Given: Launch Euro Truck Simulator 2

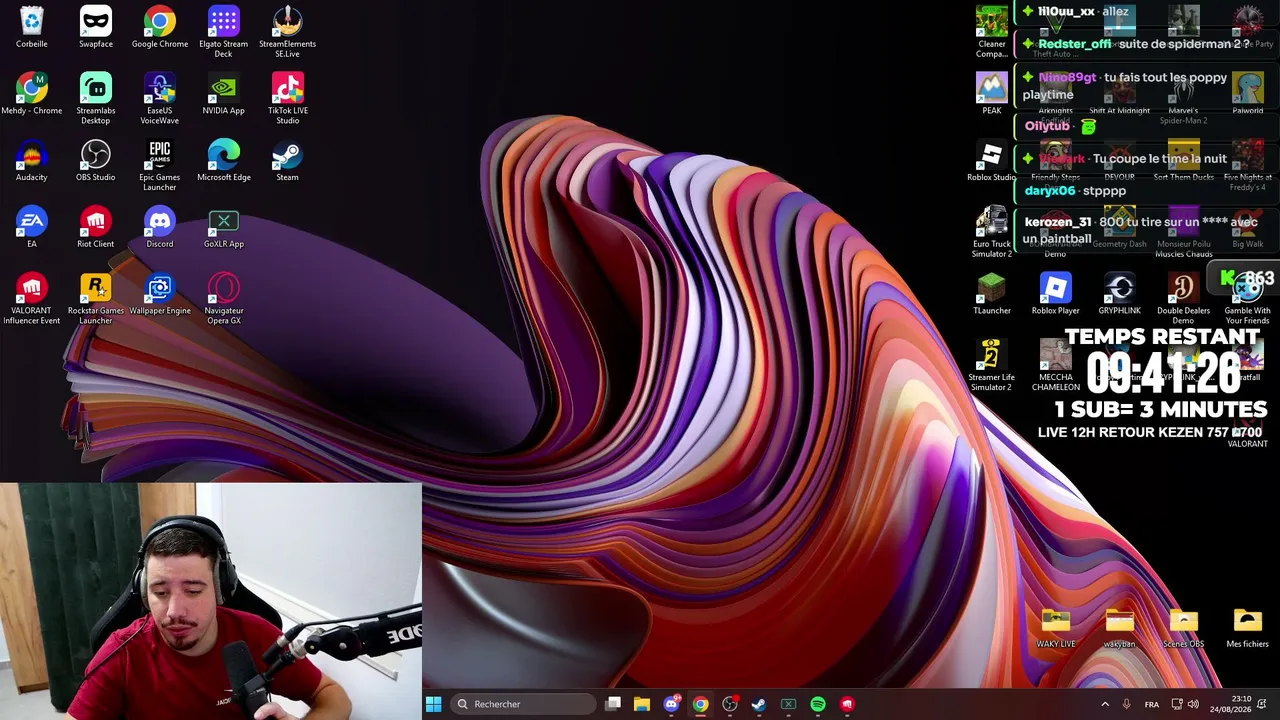Looking at the screenshot, I should pos(992,232).
